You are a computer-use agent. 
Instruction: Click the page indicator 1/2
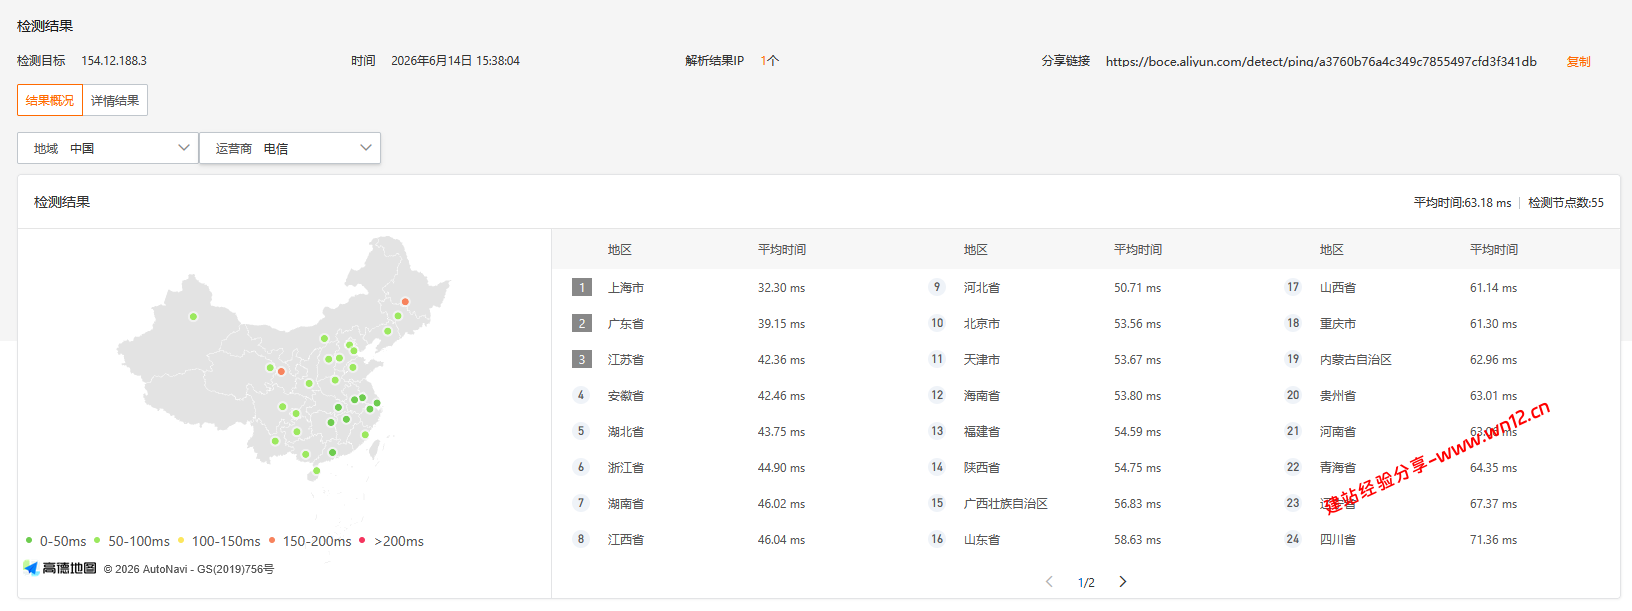pos(1086,582)
